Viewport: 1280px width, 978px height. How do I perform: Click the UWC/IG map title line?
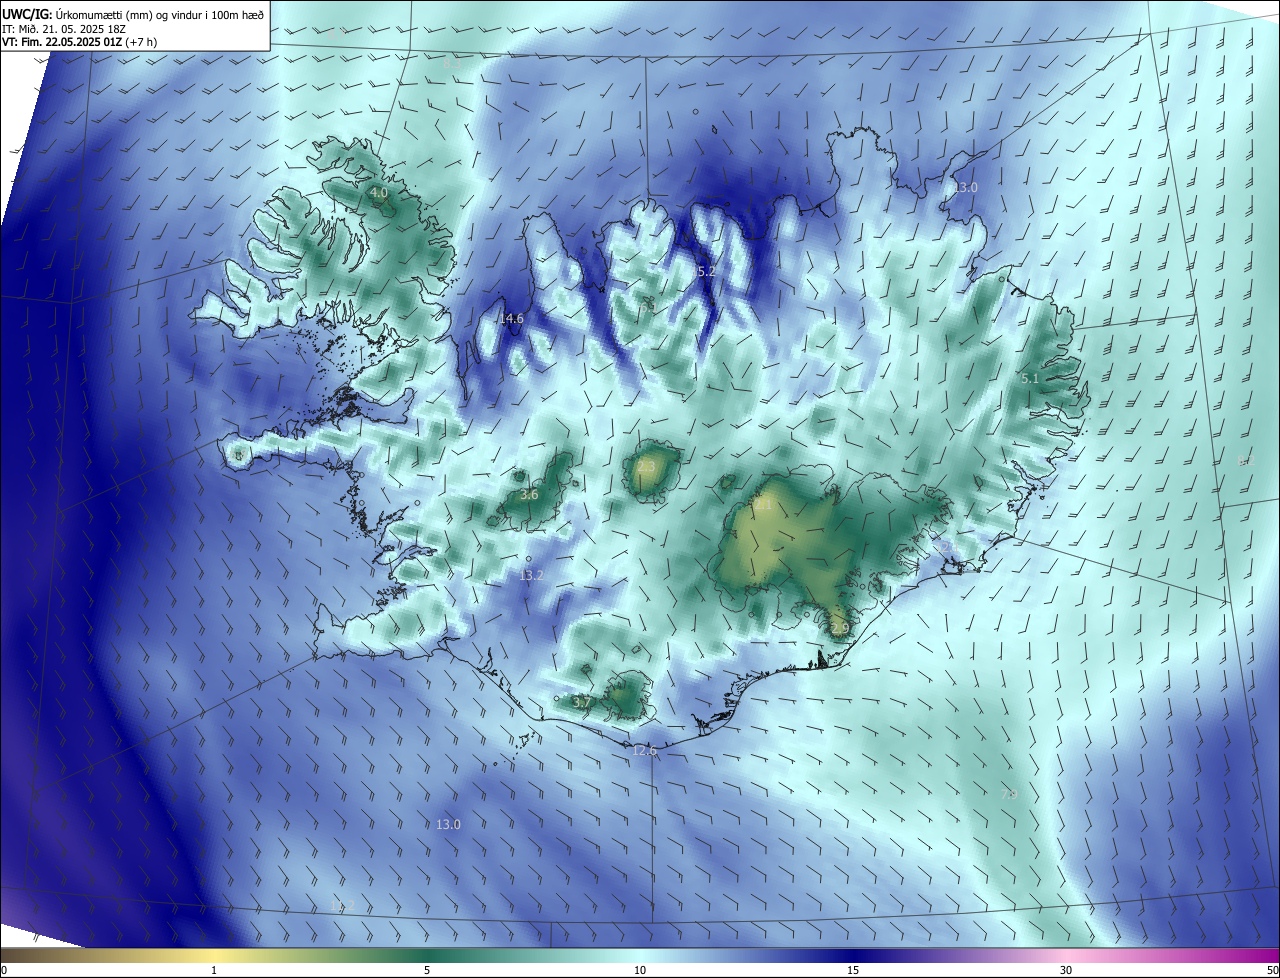coord(133,14)
